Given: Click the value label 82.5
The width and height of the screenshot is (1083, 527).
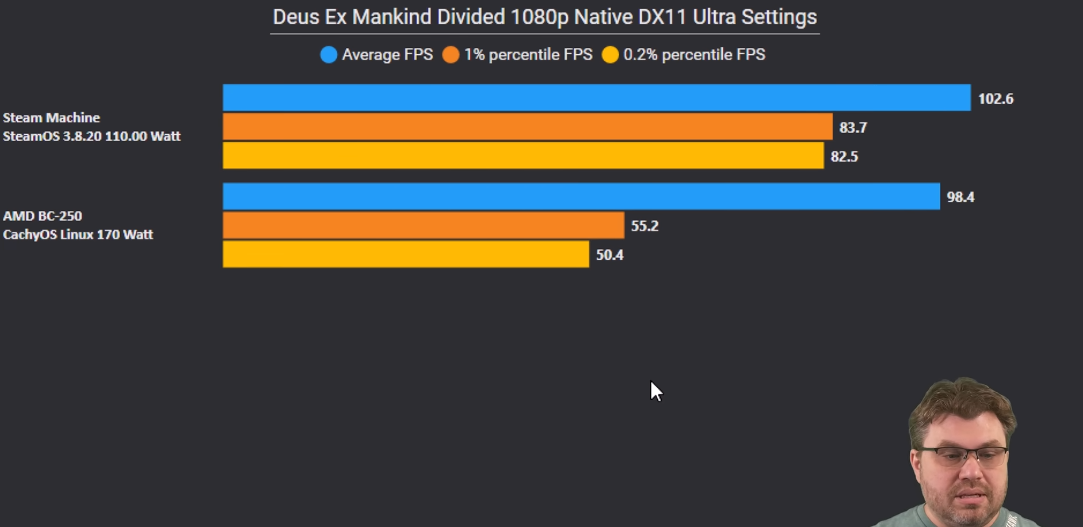Looking at the screenshot, I should click(x=844, y=157).
